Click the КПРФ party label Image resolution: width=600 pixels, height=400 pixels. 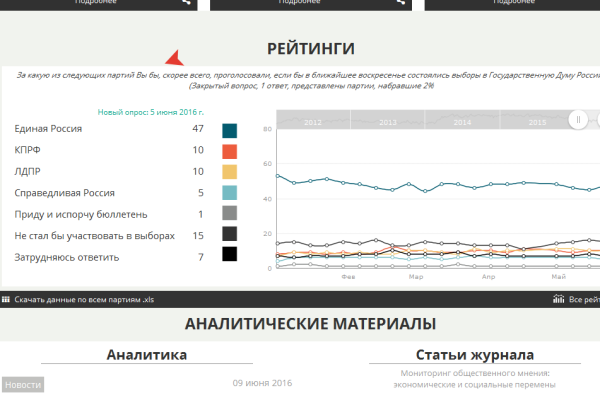point(27,150)
